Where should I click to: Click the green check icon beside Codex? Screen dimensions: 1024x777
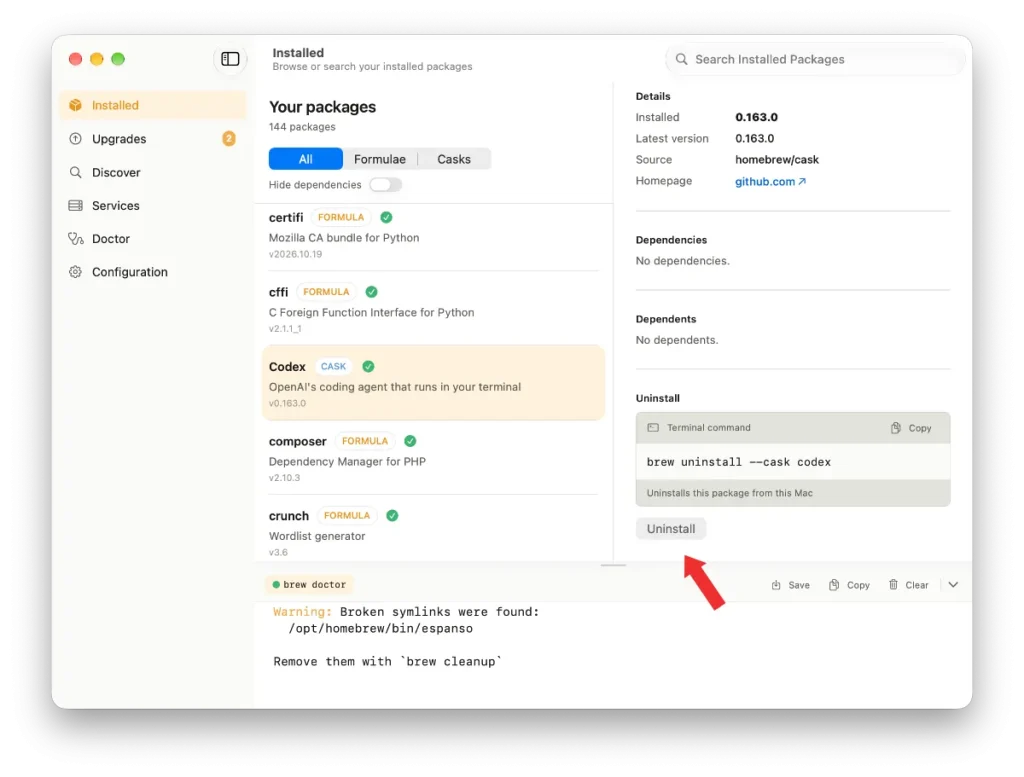(x=368, y=366)
